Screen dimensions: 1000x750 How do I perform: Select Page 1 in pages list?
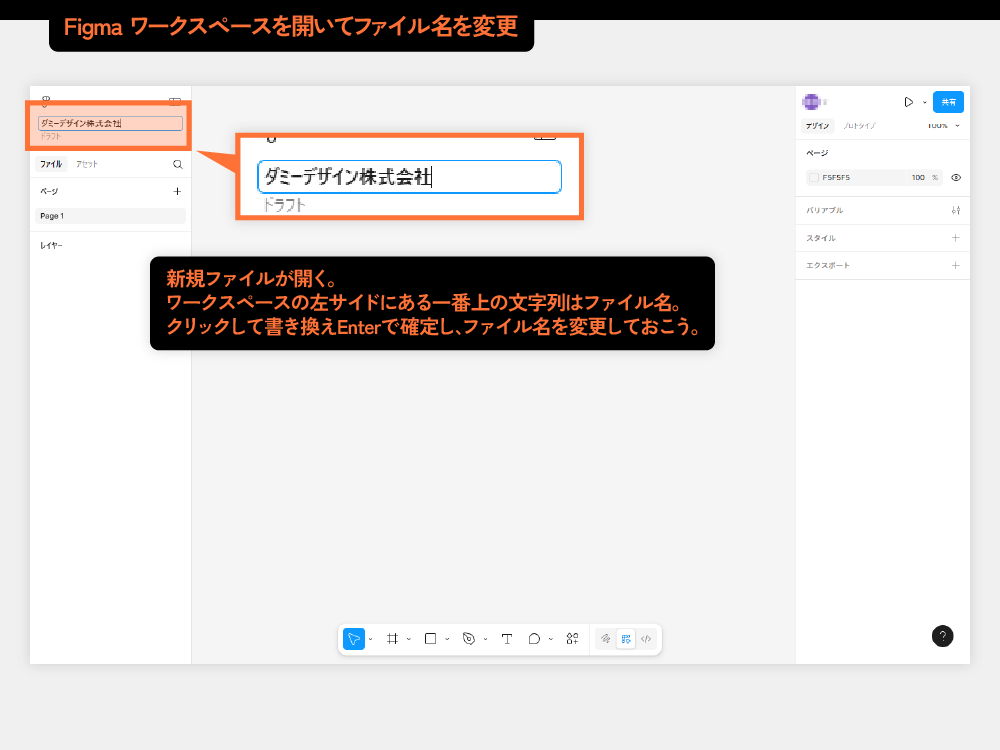coord(110,216)
